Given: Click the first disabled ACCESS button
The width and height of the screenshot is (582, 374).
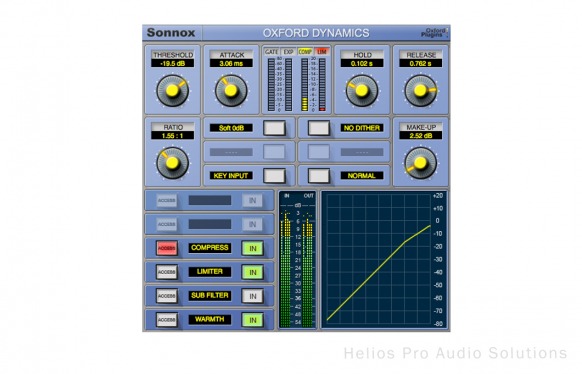Looking at the screenshot, I should pyautogui.click(x=167, y=201).
